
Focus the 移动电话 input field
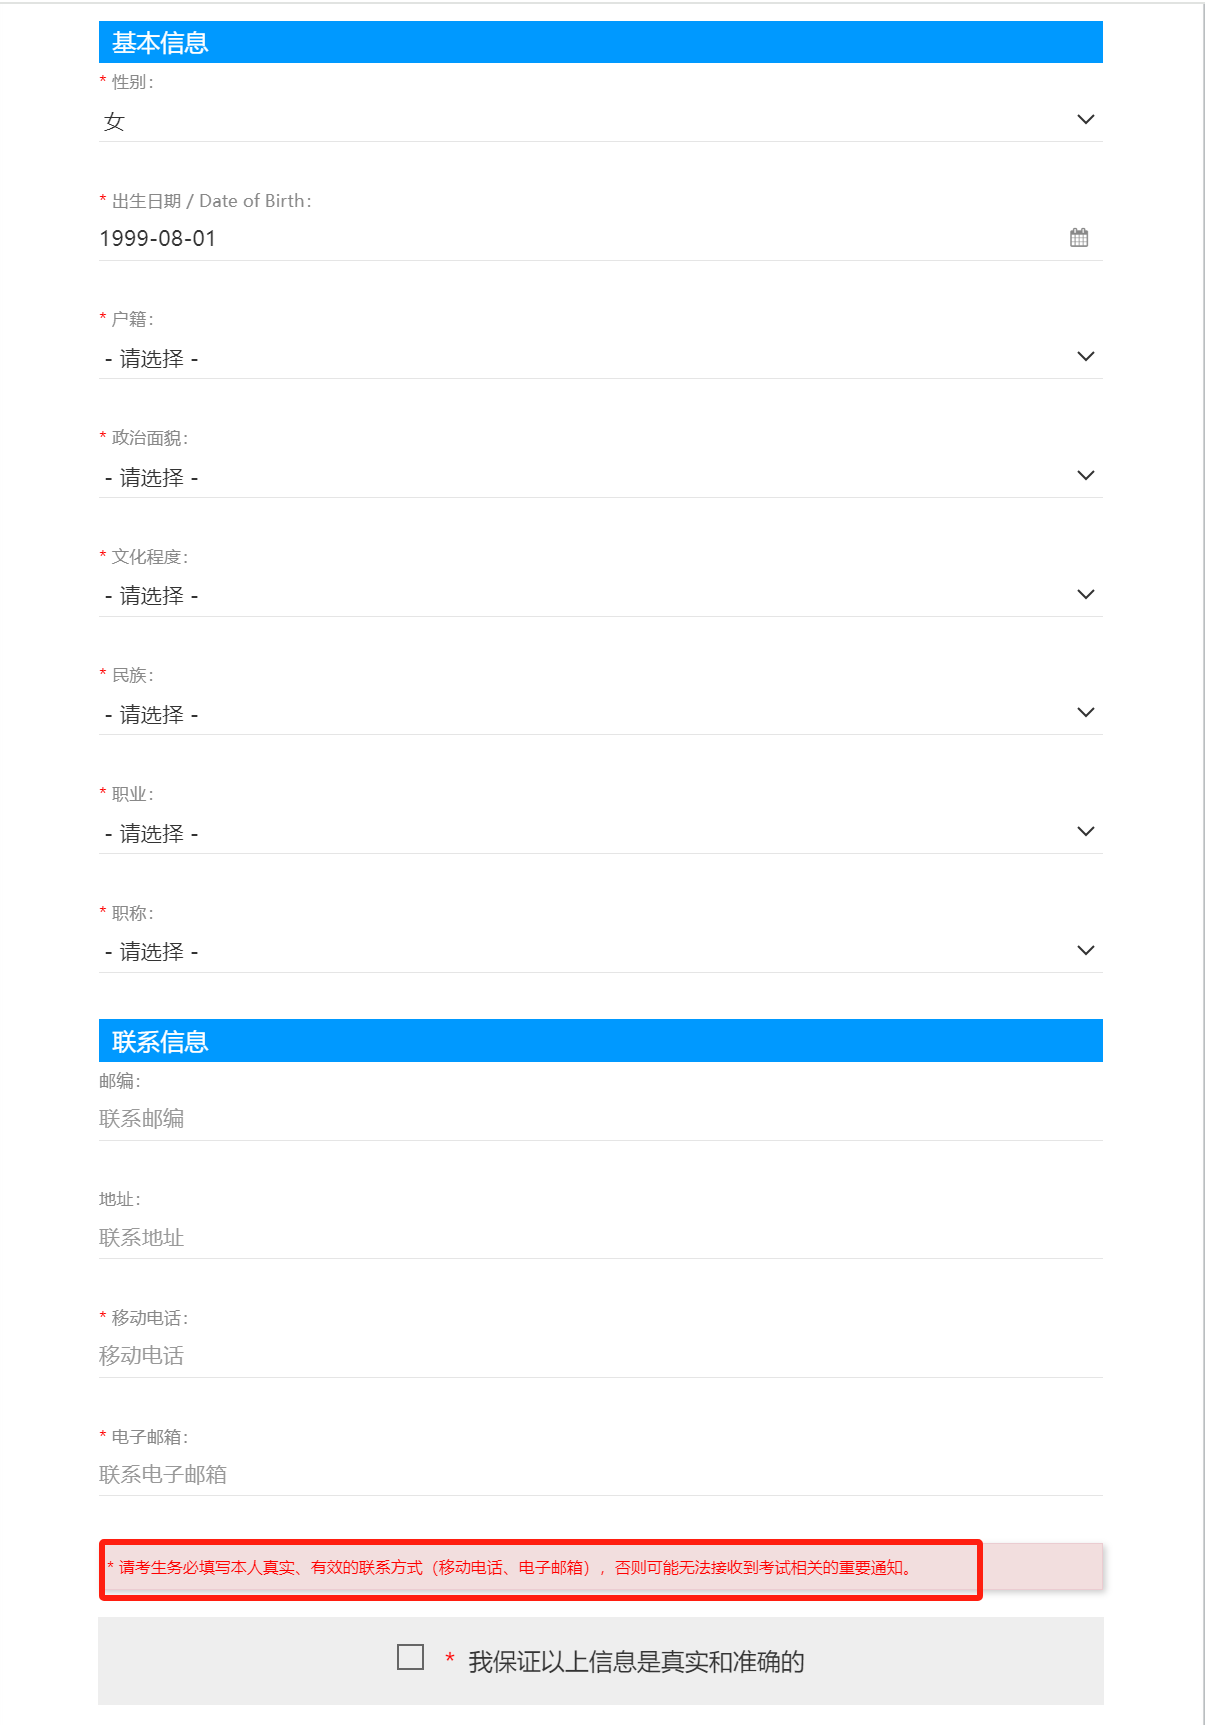[600, 1355]
